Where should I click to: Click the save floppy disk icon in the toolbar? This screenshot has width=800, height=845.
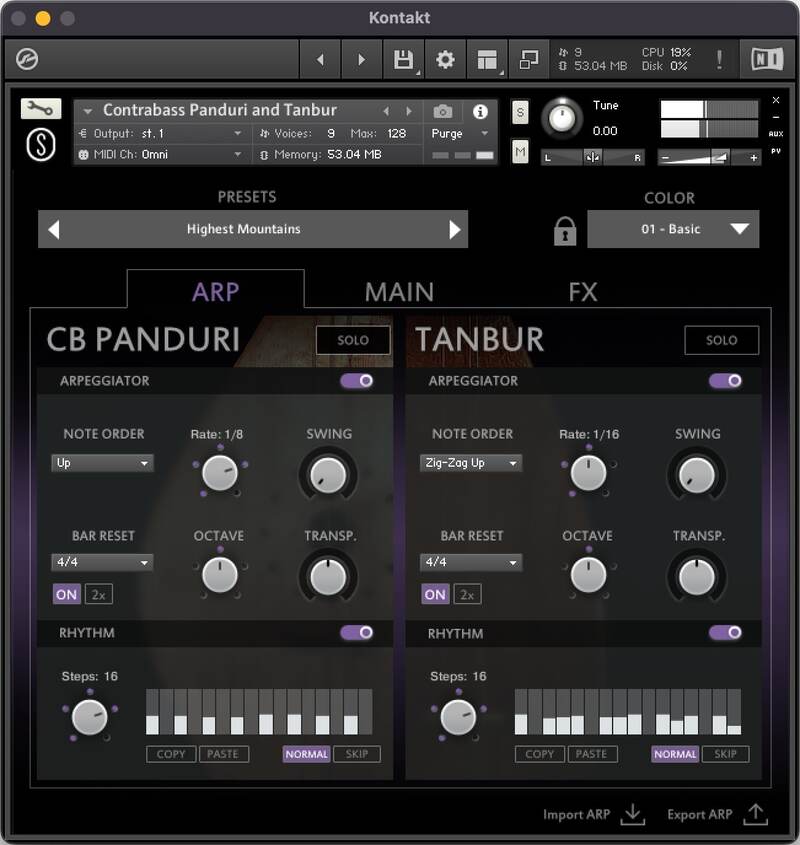(404, 58)
